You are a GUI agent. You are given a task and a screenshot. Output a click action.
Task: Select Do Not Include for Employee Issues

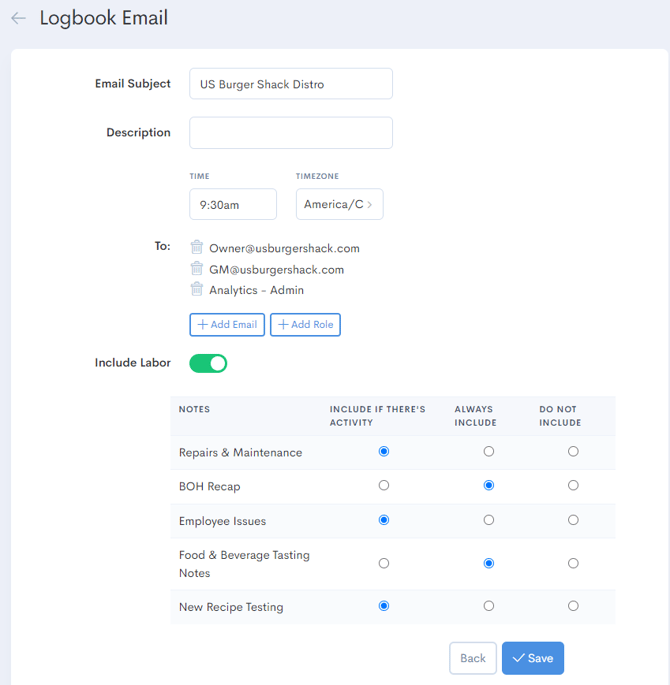pyautogui.click(x=573, y=520)
